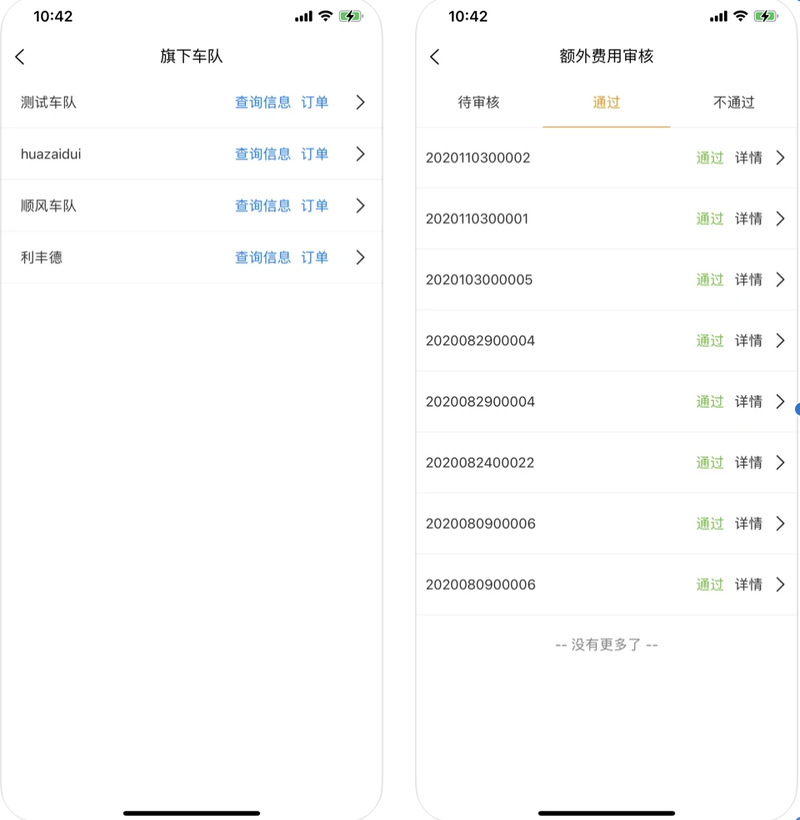Select the 通过 tab
The width and height of the screenshot is (800, 820).
click(607, 102)
